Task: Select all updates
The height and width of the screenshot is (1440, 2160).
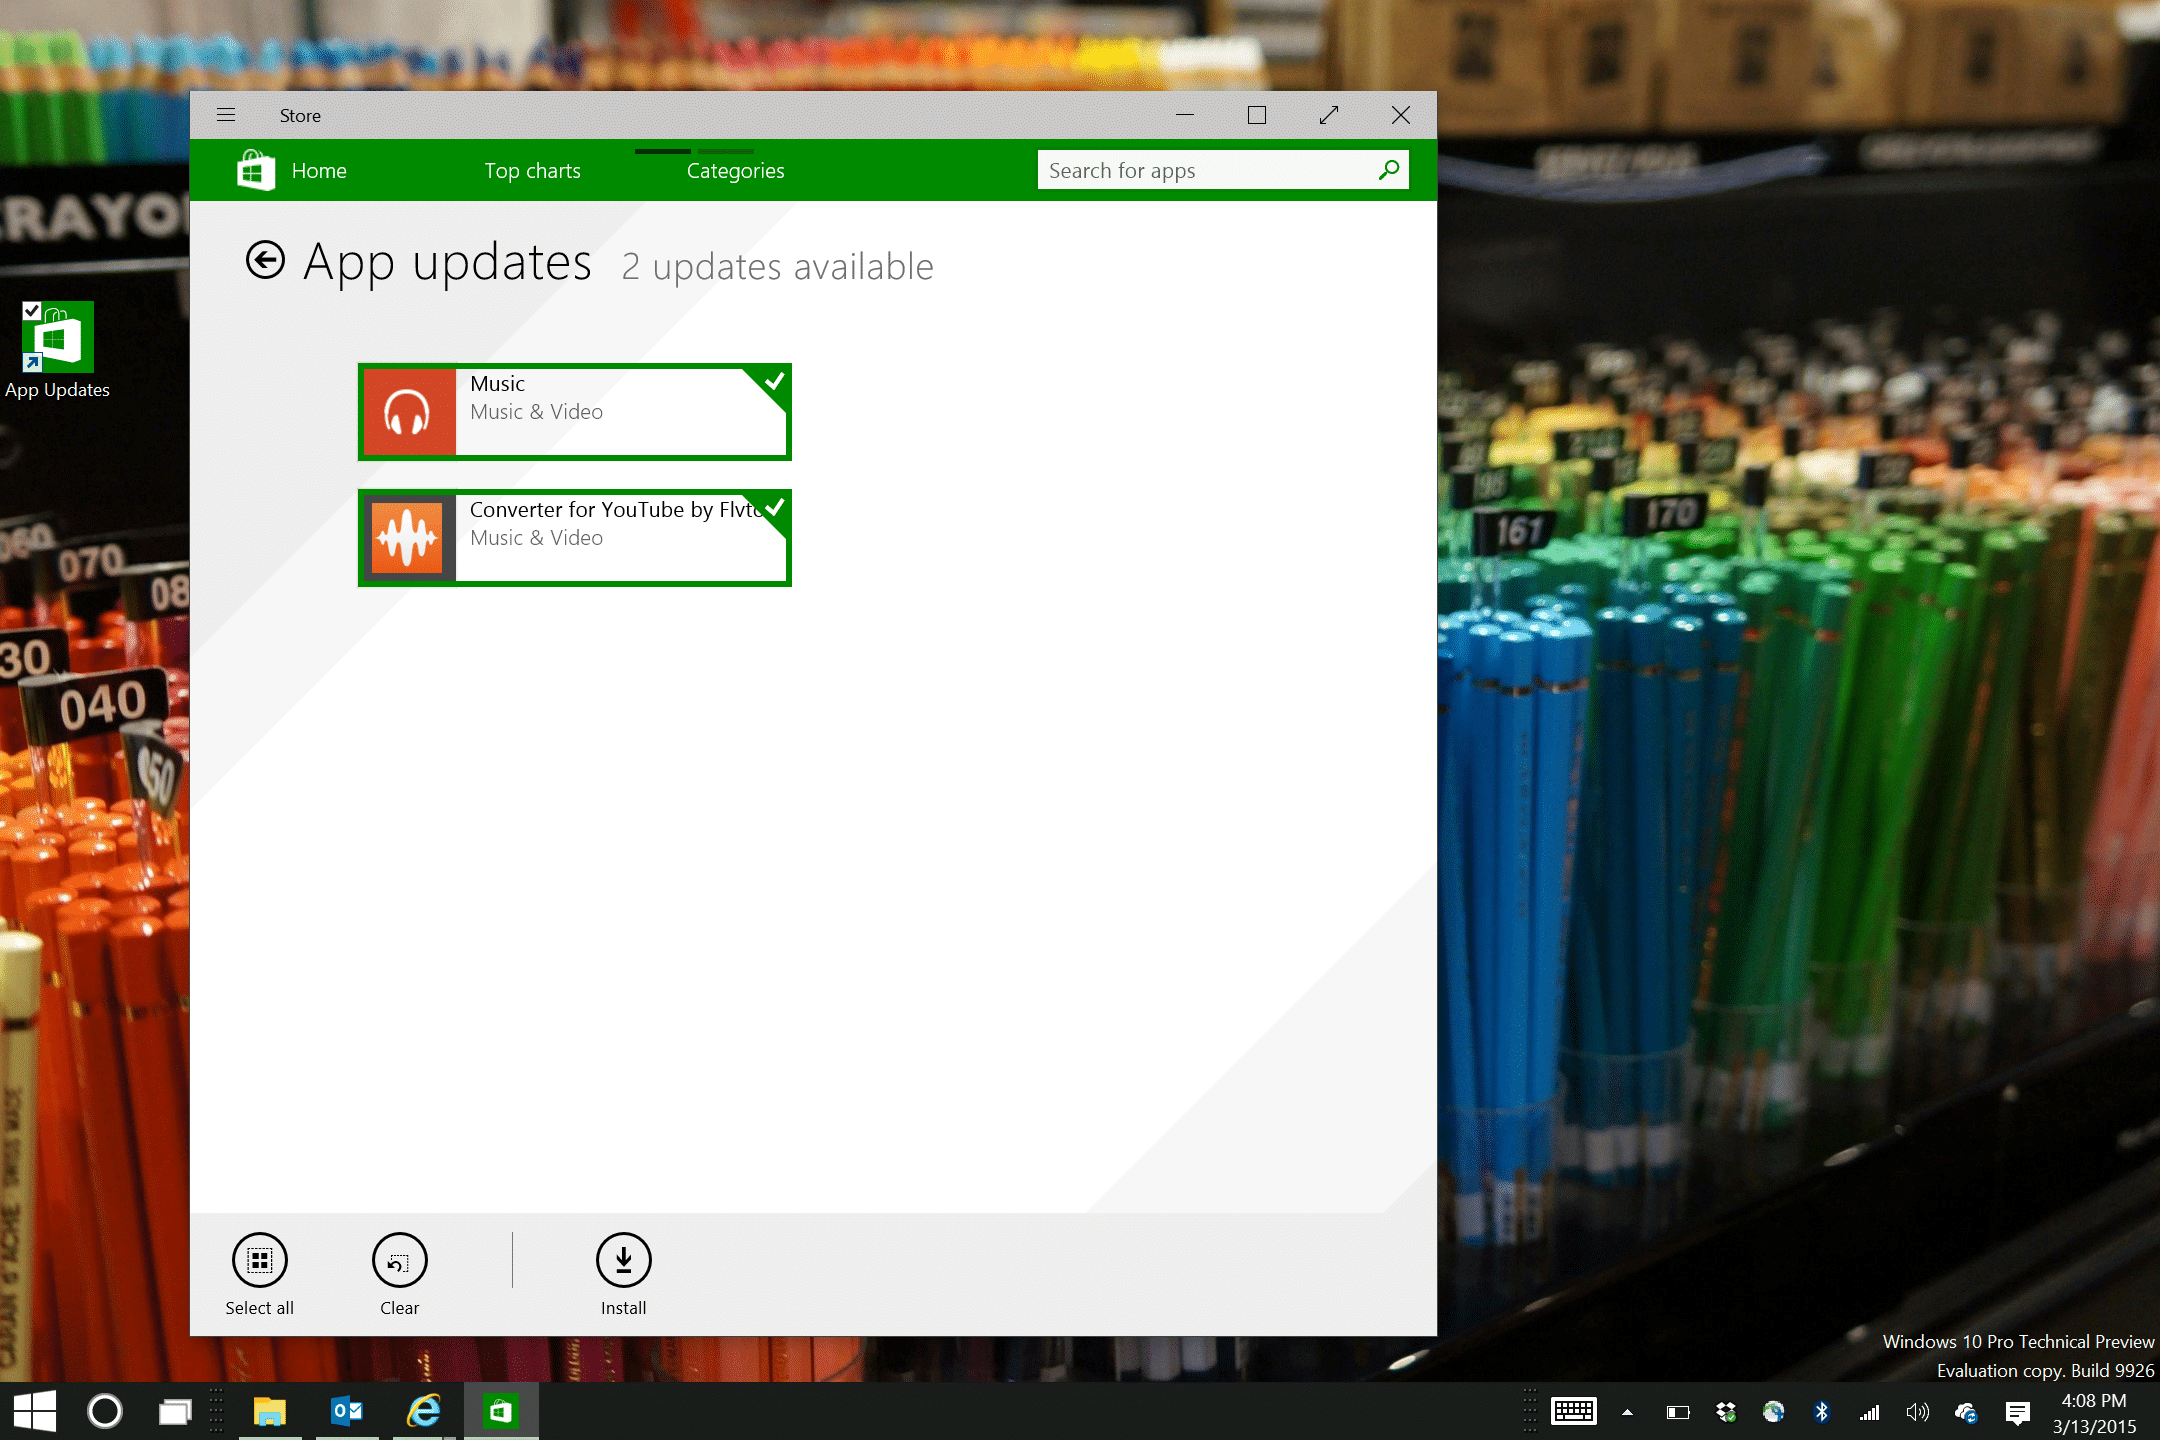Action: coord(260,1273)
